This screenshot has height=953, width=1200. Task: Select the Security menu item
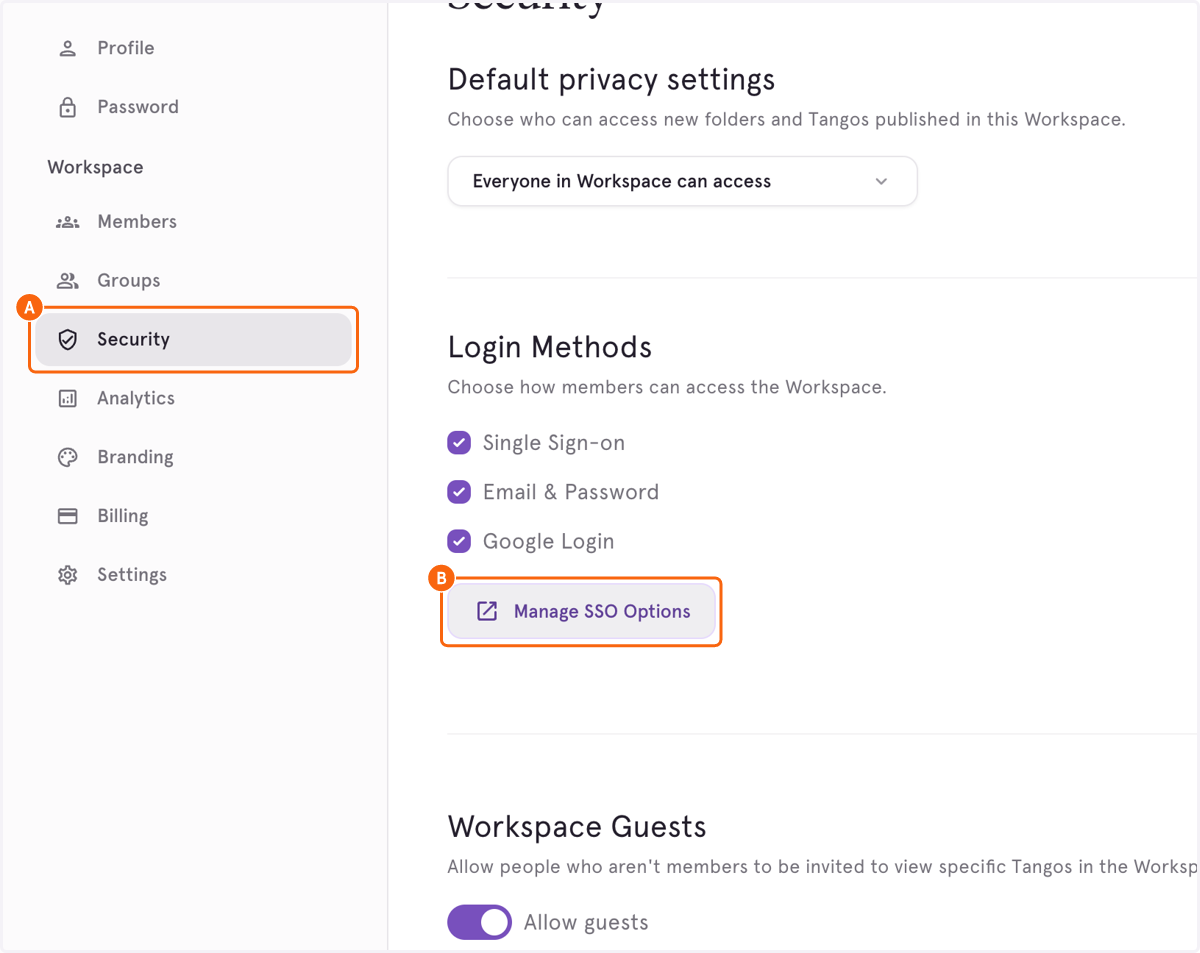tap(193, 340)
